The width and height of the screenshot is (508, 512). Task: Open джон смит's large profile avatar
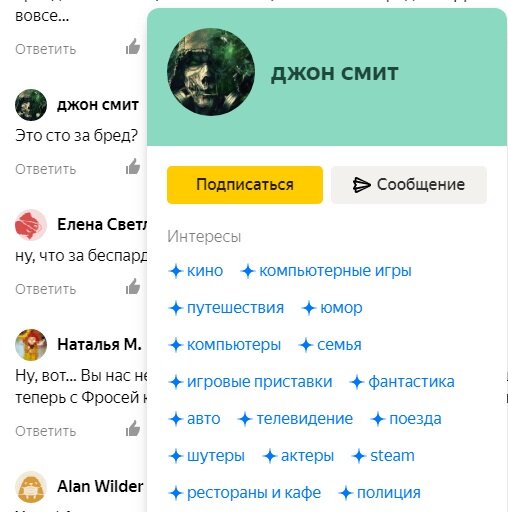pyautogui.click(x=211, y=72)
